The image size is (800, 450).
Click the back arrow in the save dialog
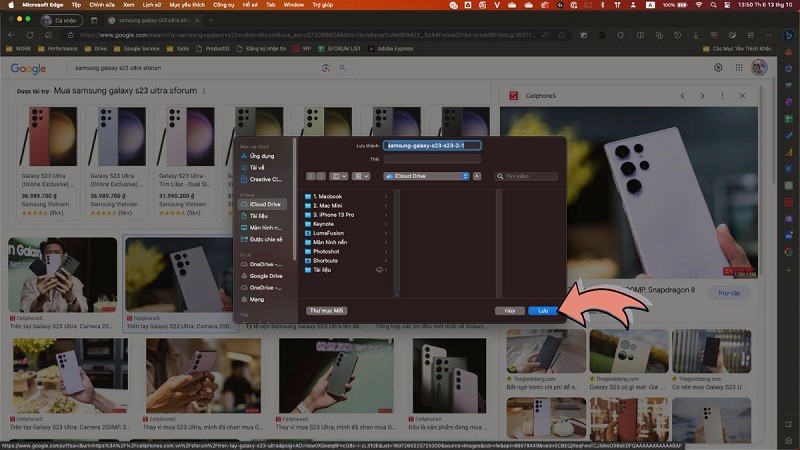(310, 176)
